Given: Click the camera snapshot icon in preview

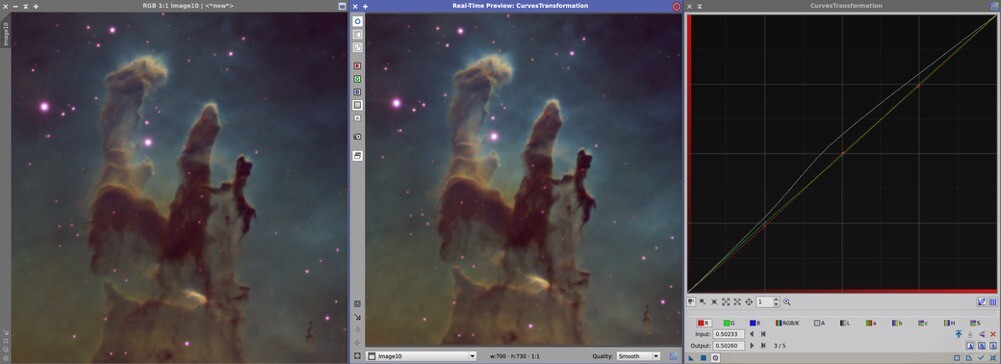Looking at the screenshot, I should [358, 137].
